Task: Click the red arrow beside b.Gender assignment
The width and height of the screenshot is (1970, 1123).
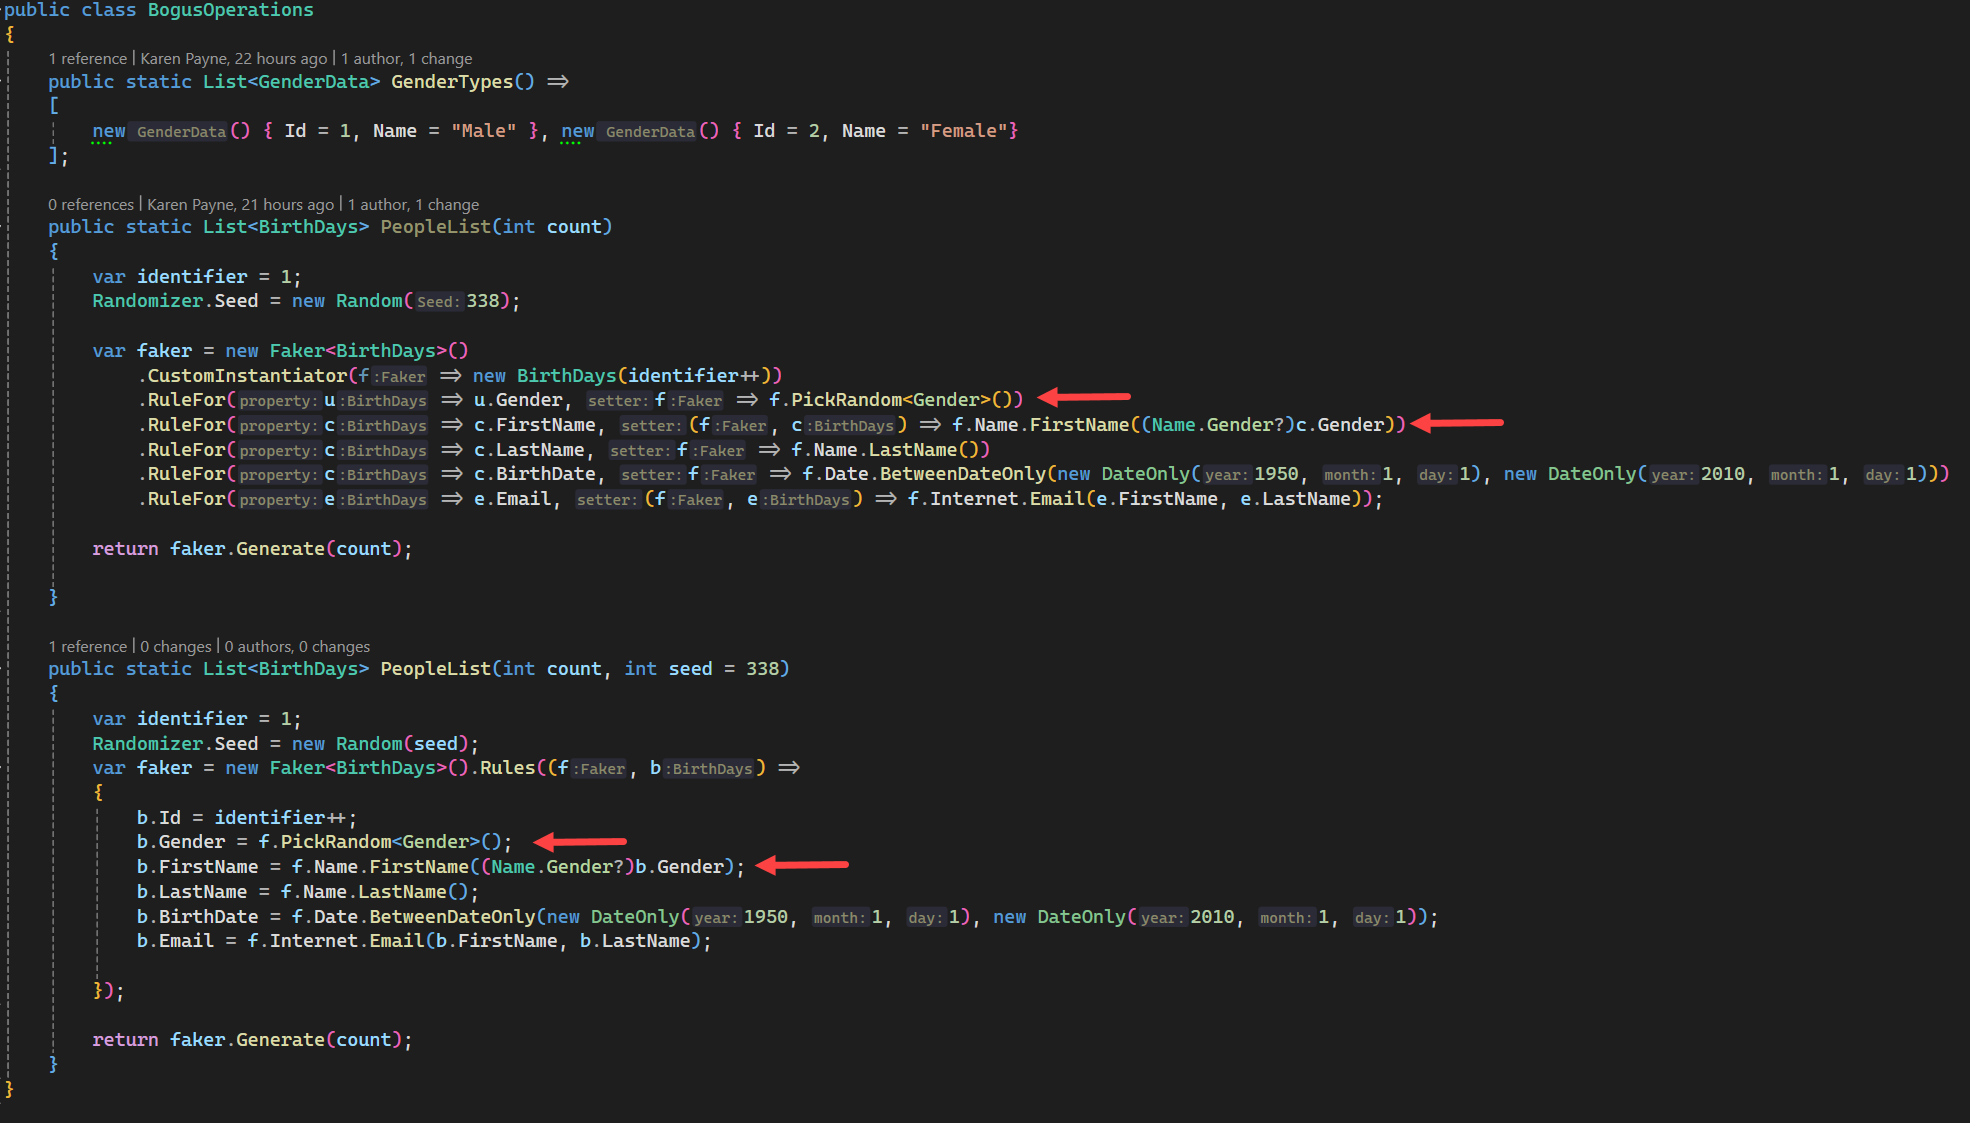Action: pos(580,842)
